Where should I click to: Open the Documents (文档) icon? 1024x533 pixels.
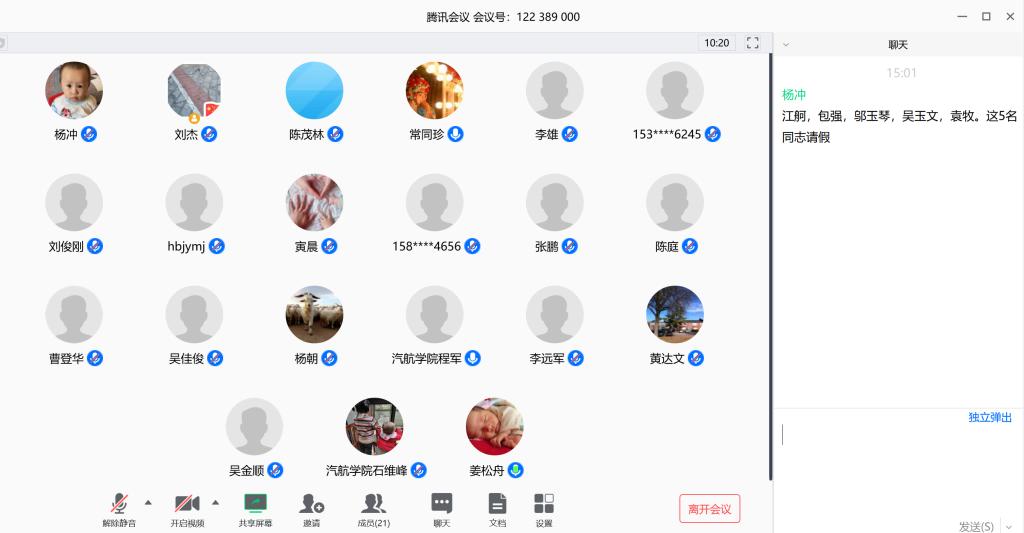(x=497, y=504)
